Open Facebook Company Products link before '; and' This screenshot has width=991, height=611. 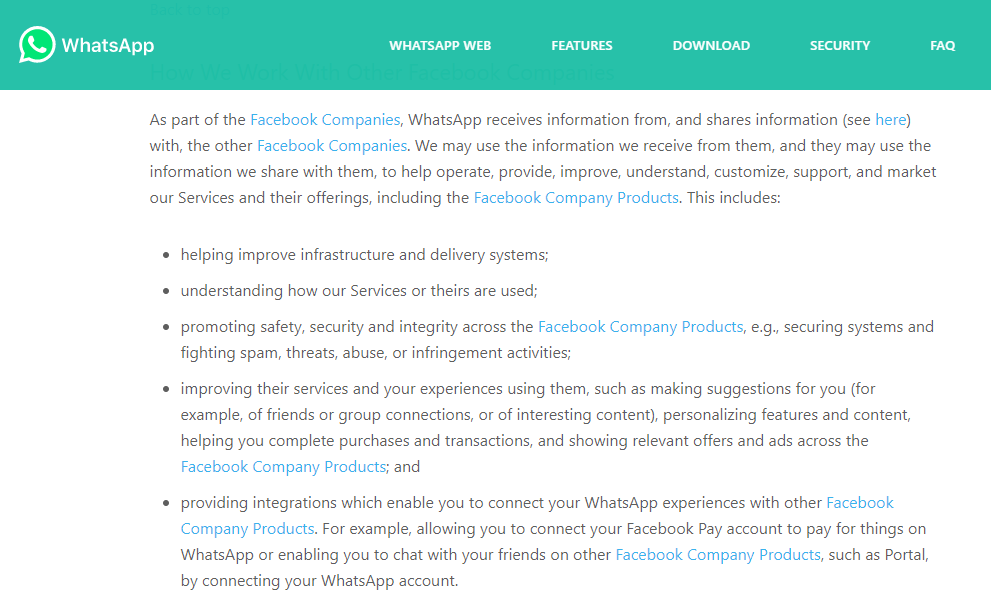point(283,466)
